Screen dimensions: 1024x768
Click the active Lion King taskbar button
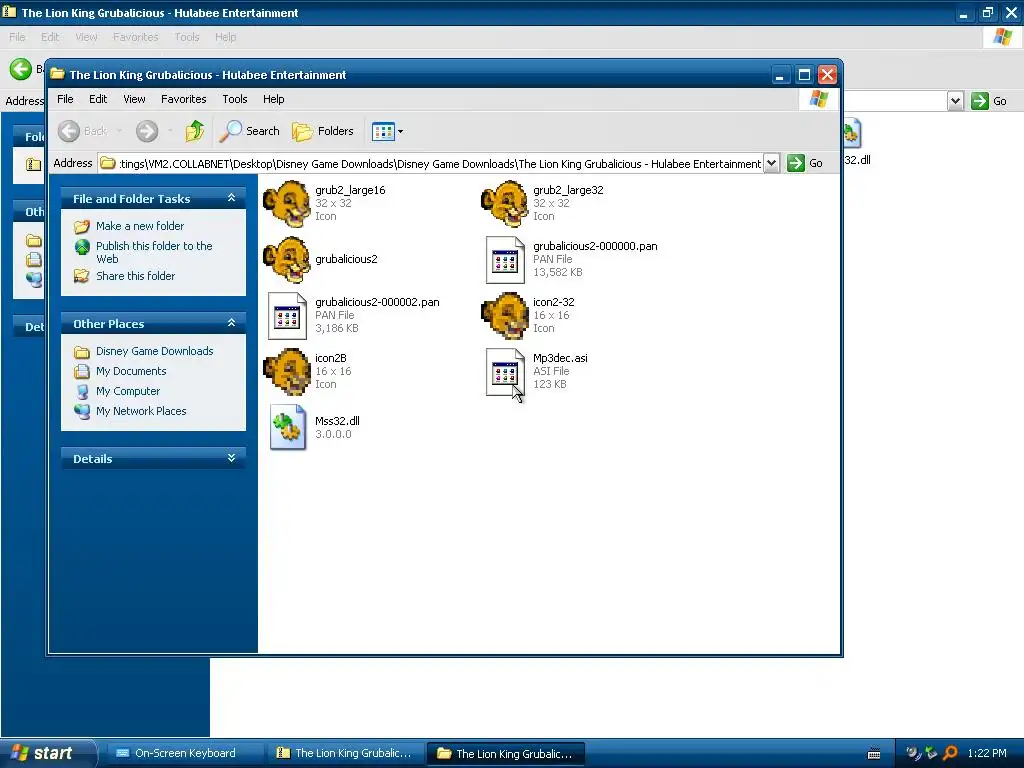tap(506, 754)
